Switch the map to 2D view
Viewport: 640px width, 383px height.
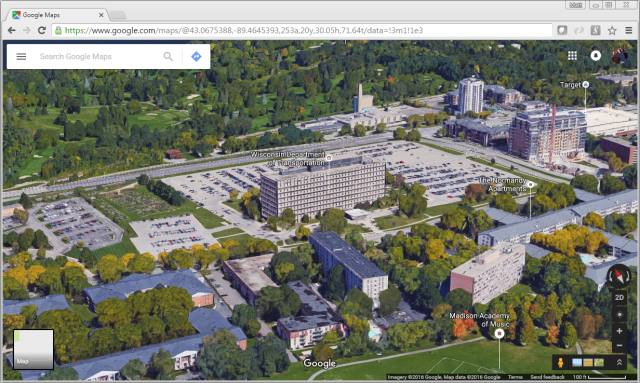(619, 297)
